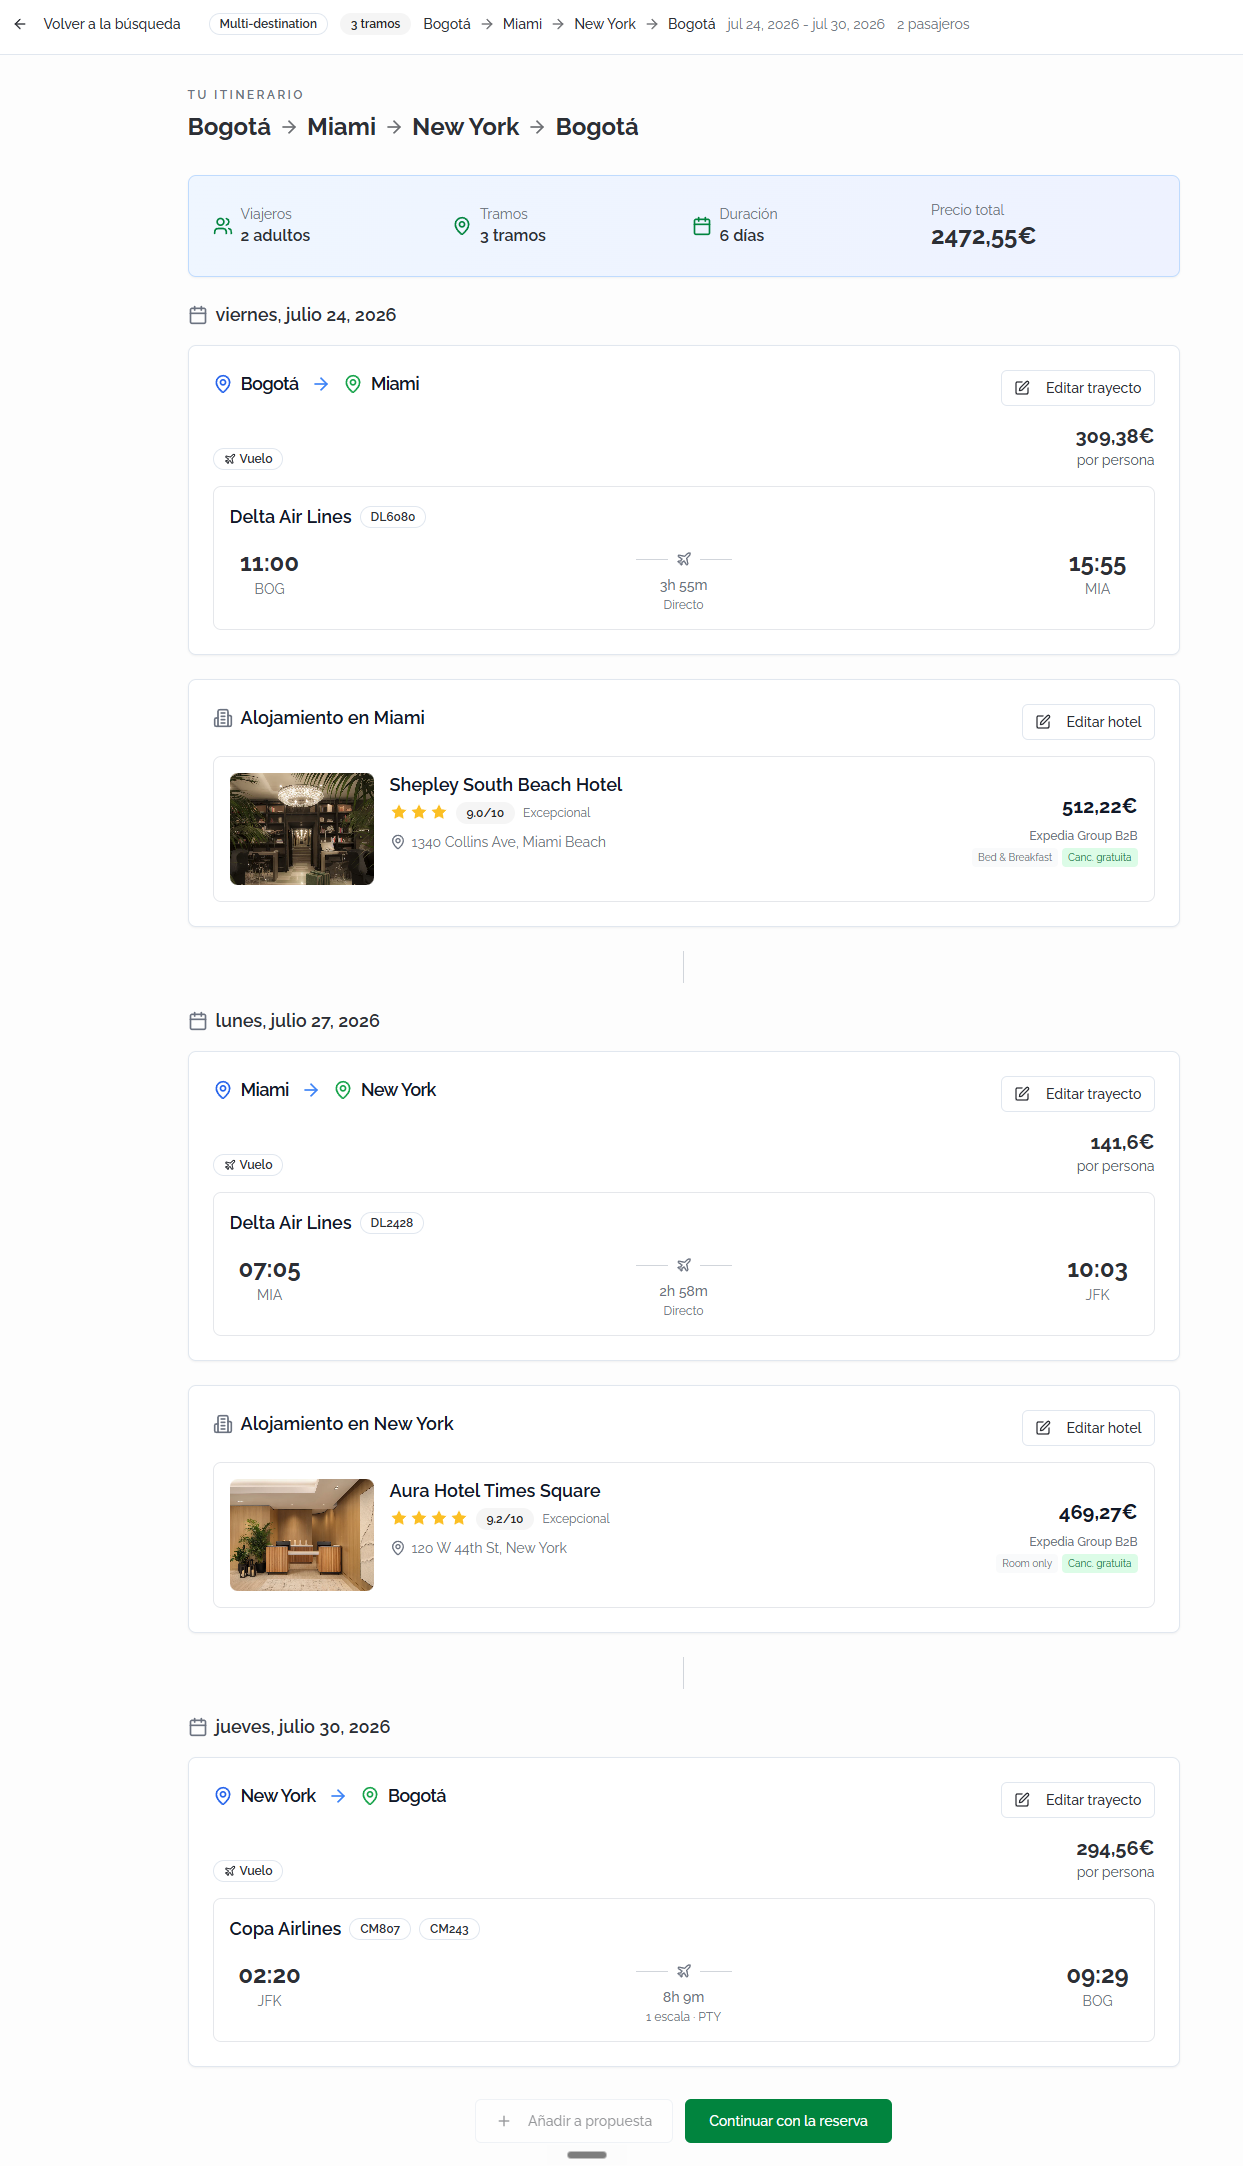Click the travelers icon beside Viajeros
The width and height of the screenshot is (1243, 2166).
pos(223,226)
